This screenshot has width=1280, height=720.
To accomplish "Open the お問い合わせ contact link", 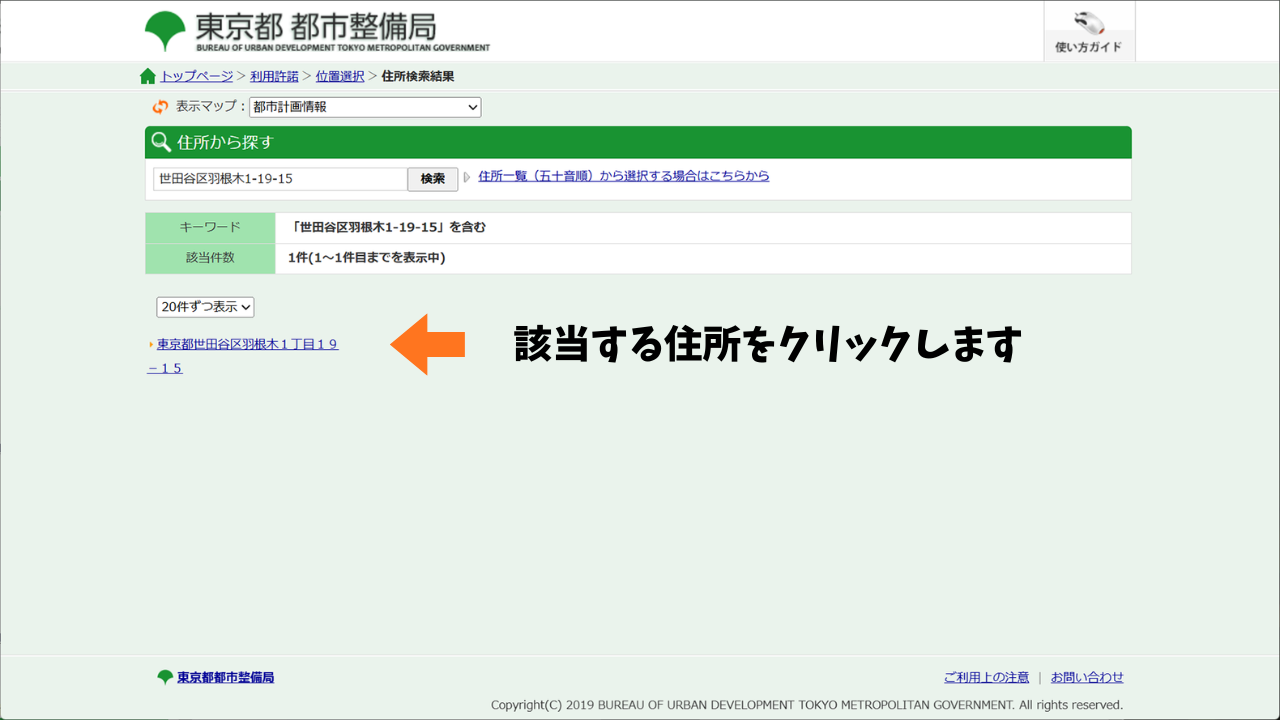I will coord(1086,677).
